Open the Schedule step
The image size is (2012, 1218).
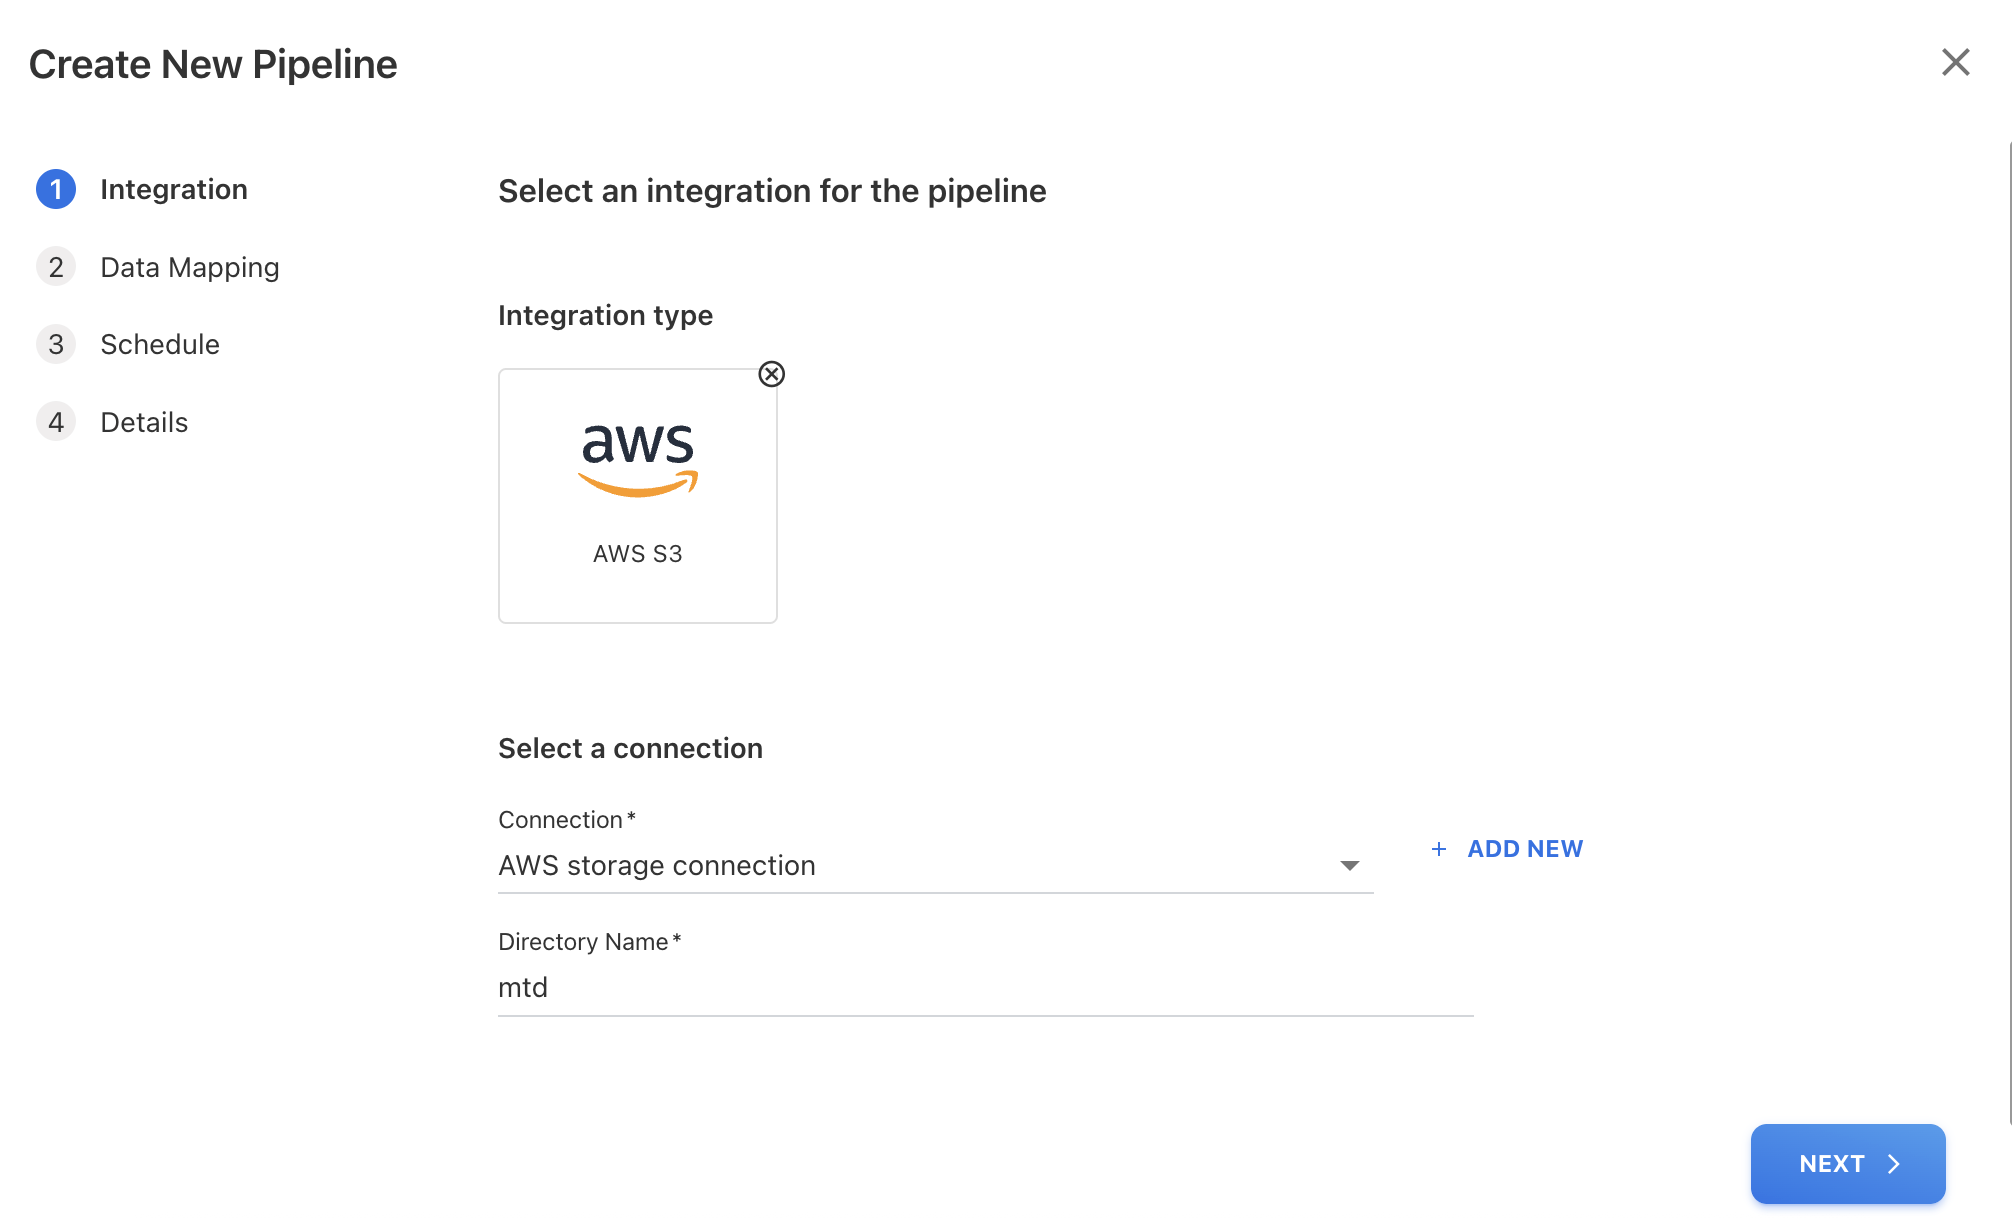(x=160, y=344)
